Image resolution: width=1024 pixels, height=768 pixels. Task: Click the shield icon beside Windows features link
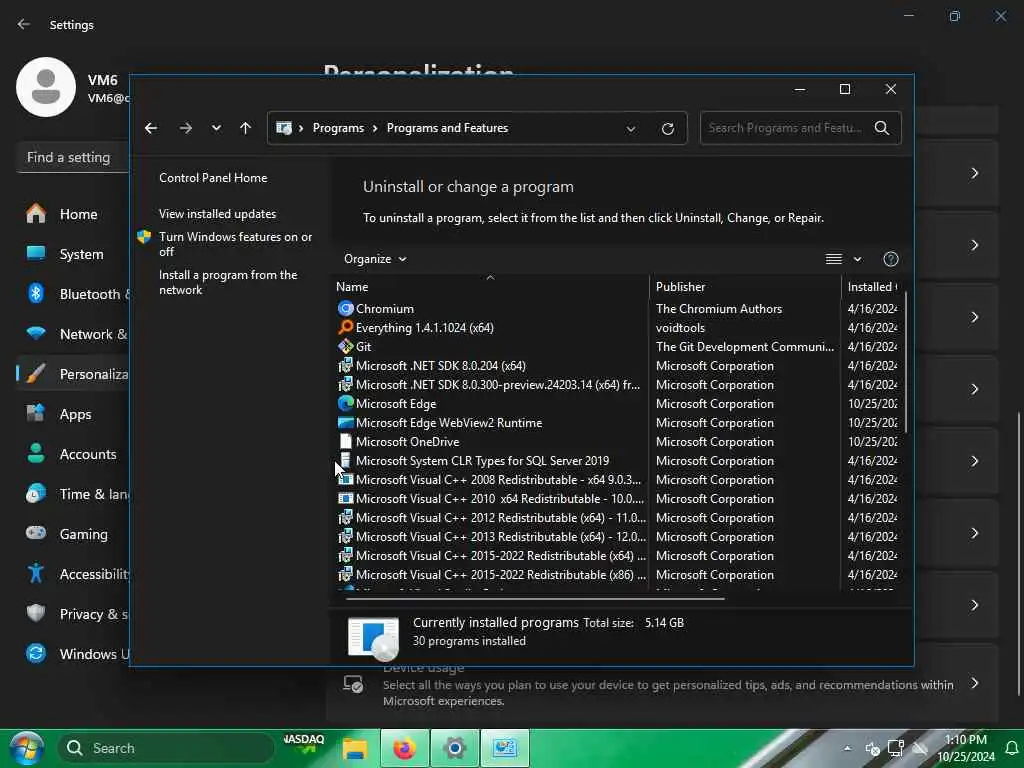coord(144,237)
